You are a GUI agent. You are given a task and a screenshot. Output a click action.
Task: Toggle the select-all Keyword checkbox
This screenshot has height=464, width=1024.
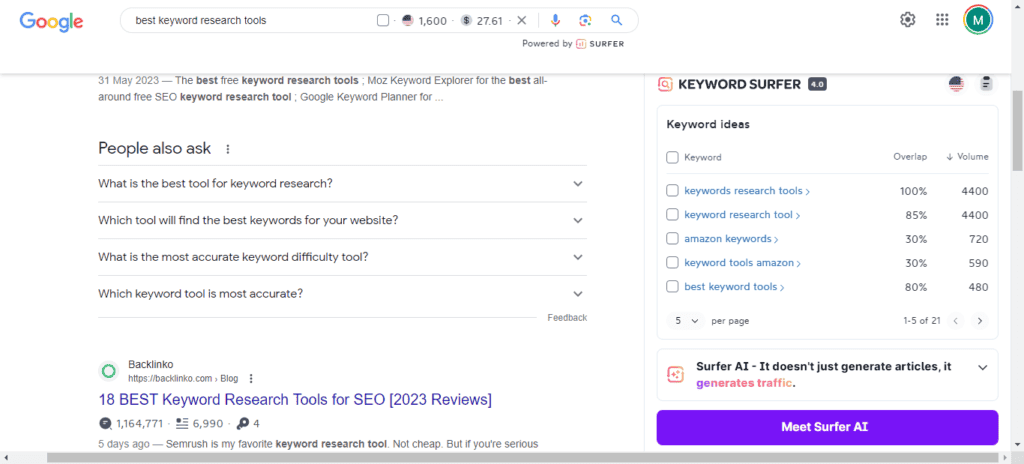click(x=672, y=157)
